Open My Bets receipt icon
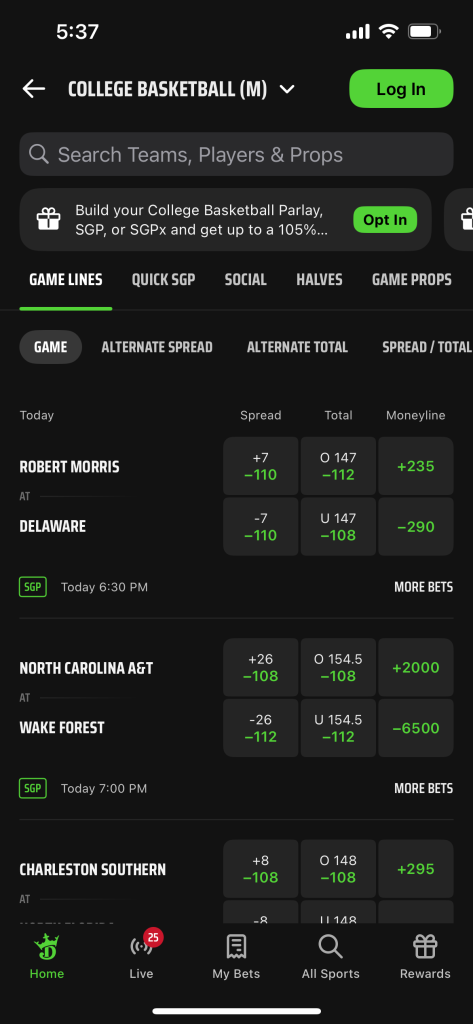Viewport: 473px width, 1024px height. pyautogui.click(x=236, y=946)
